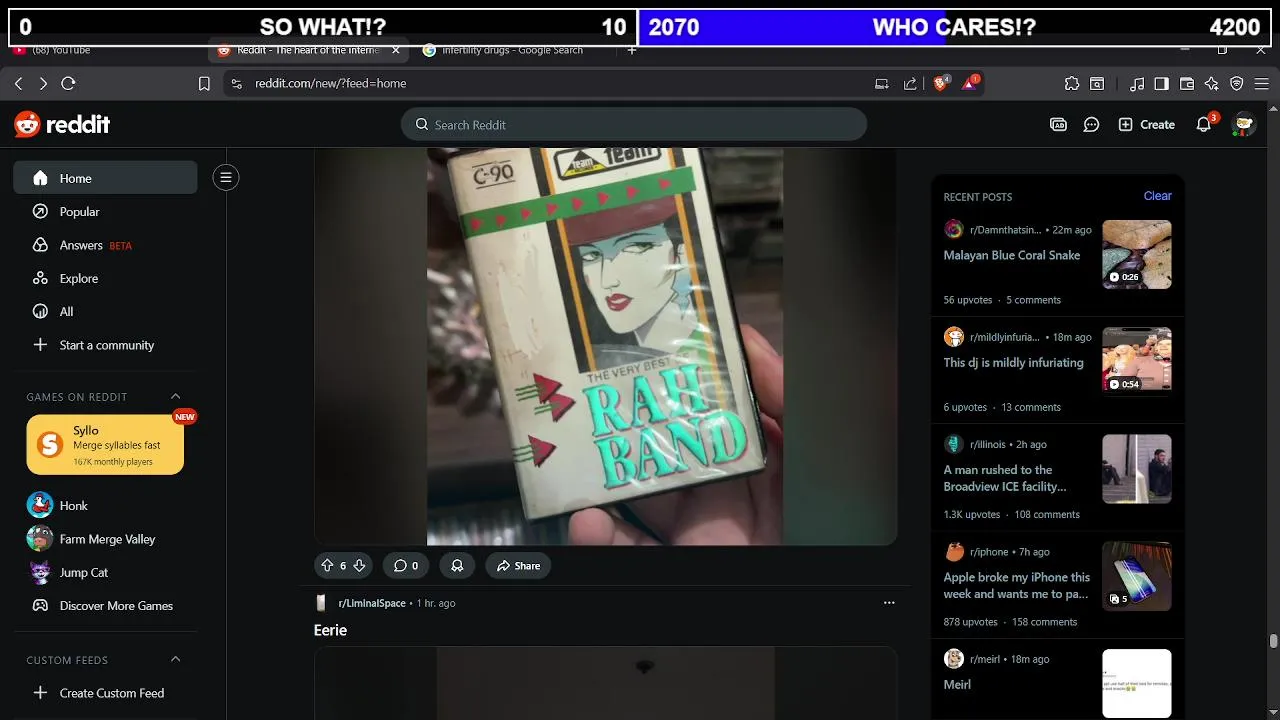Open Farm Merge Valley game

(105, 539)
